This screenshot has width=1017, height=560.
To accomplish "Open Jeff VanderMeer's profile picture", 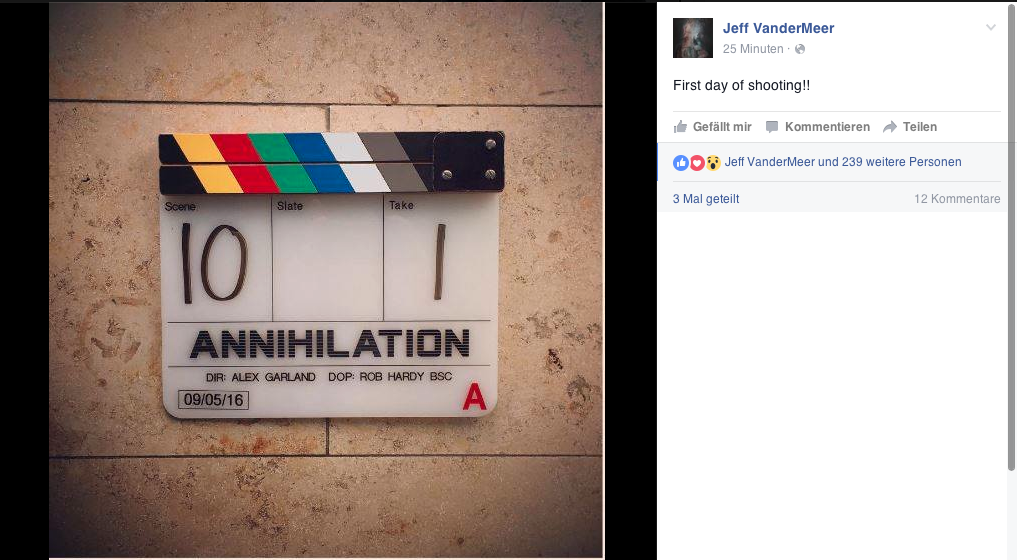I will [x=693, y=38].
